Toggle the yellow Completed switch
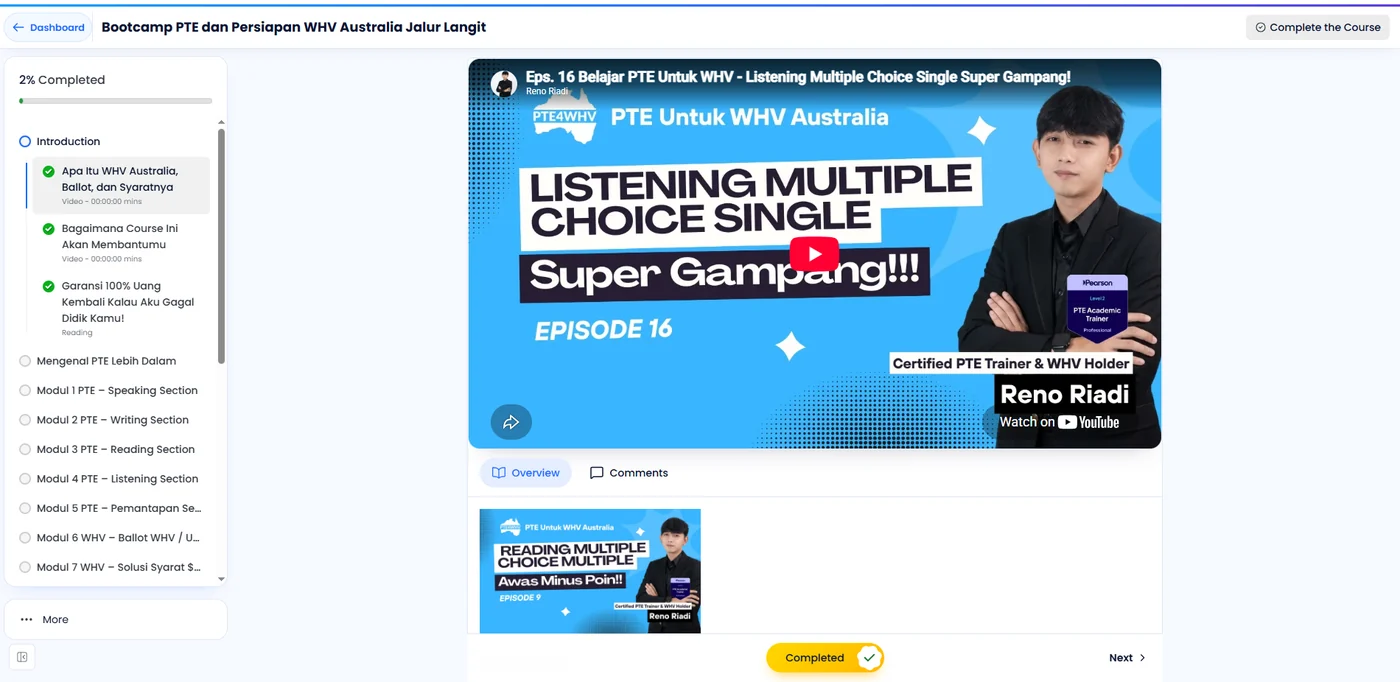Image resolution: width=1400 pixels, height=682 pixels. [x=825, y=658]
